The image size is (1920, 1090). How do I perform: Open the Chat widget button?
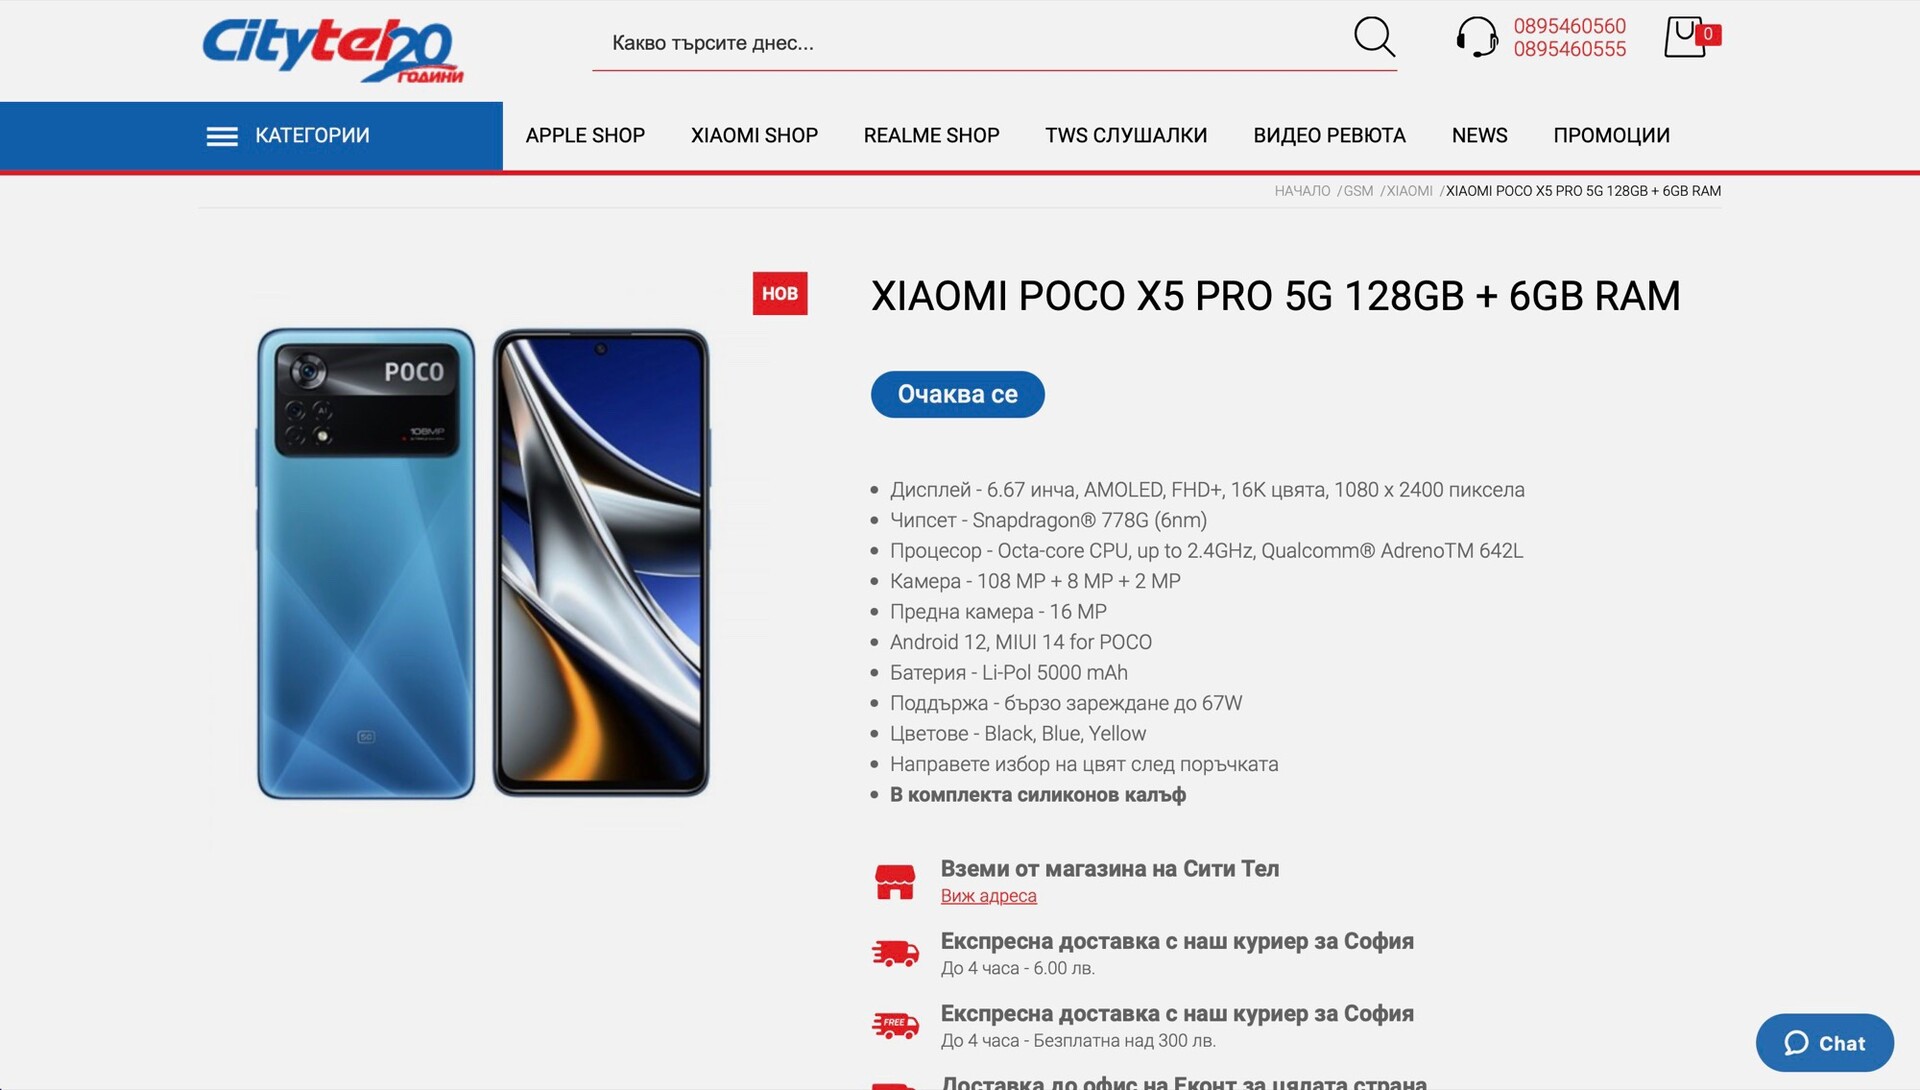point(1824,1043)
